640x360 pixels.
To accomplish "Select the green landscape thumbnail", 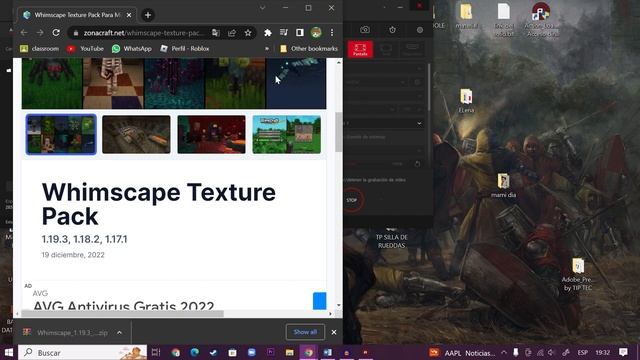I will click(x=287, y=134).
